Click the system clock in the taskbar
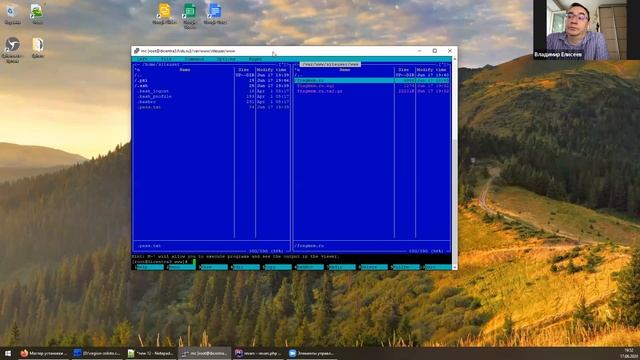 coord(628,353)
